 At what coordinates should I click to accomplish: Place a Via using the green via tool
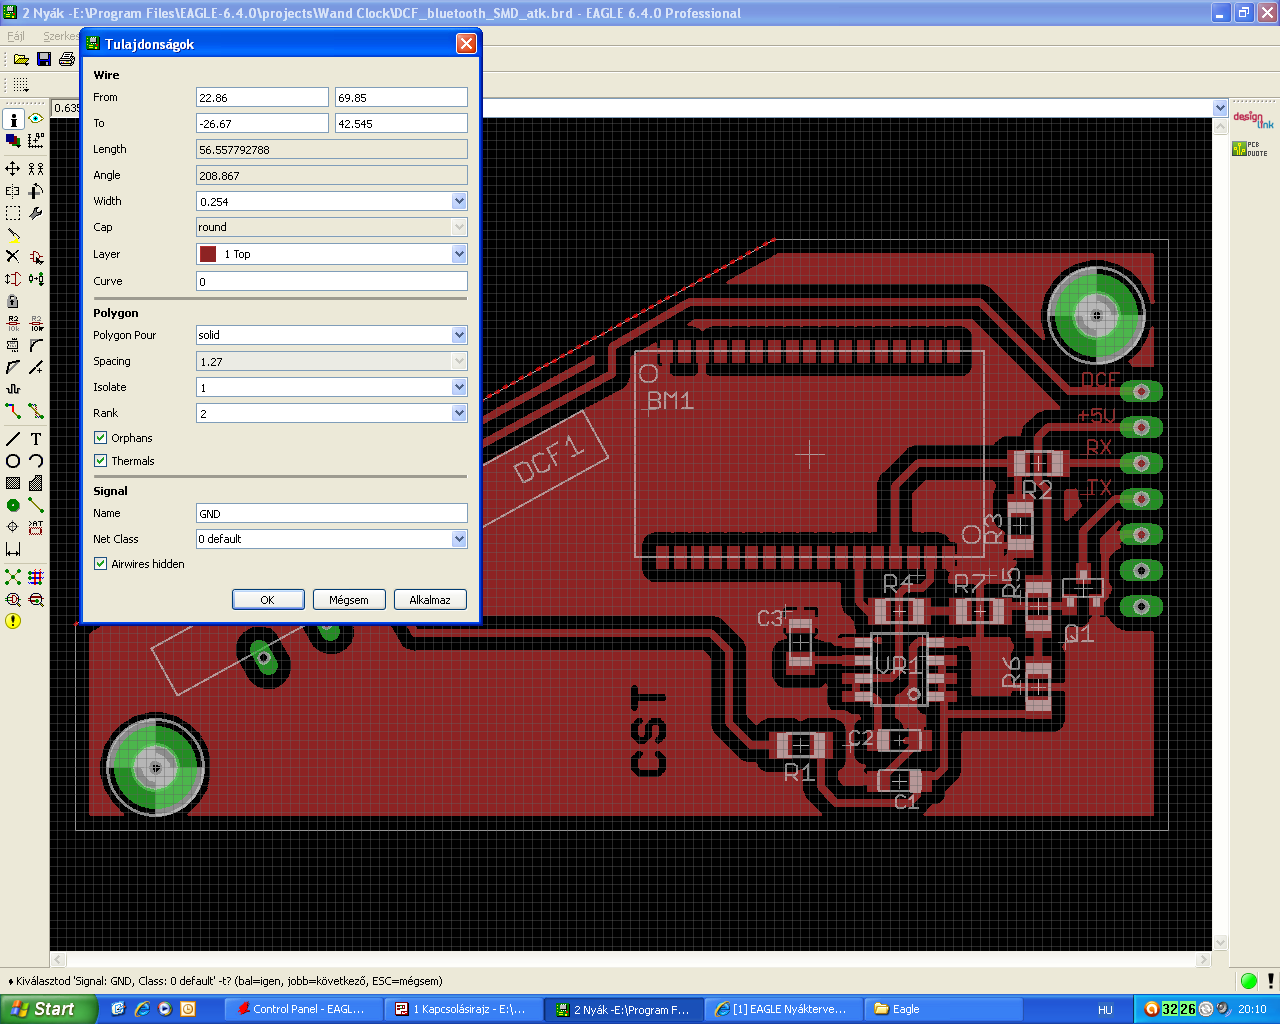pos(13,505)
